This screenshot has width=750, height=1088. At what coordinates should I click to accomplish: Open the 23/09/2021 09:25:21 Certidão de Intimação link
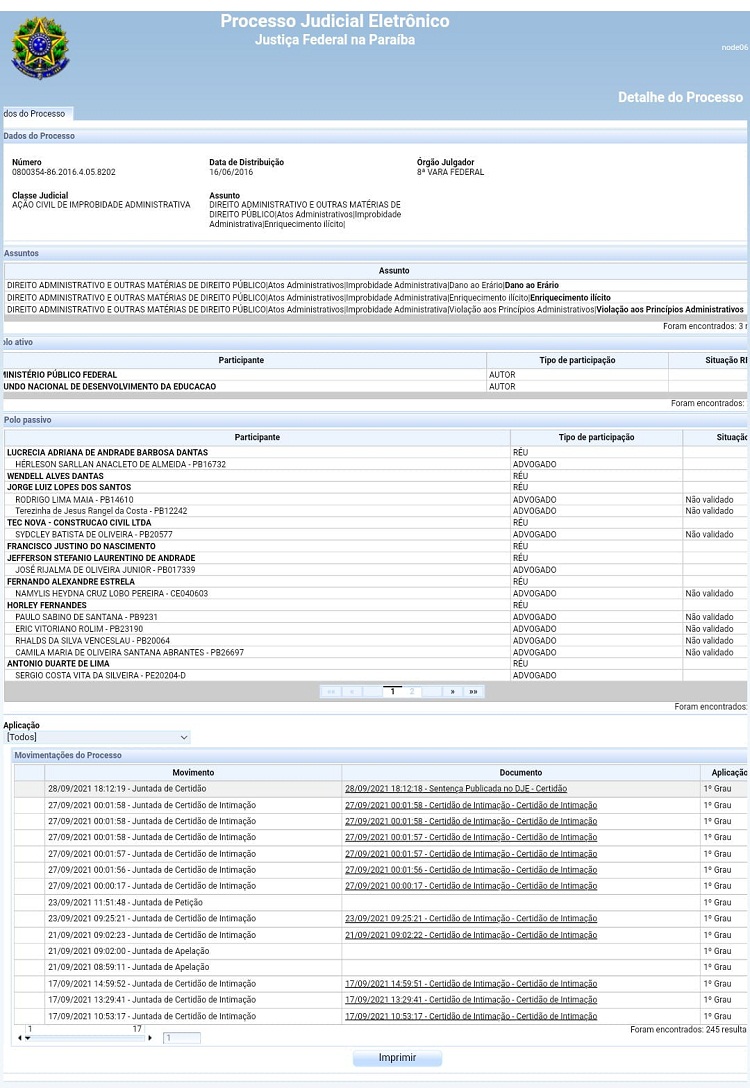(470, 918)
